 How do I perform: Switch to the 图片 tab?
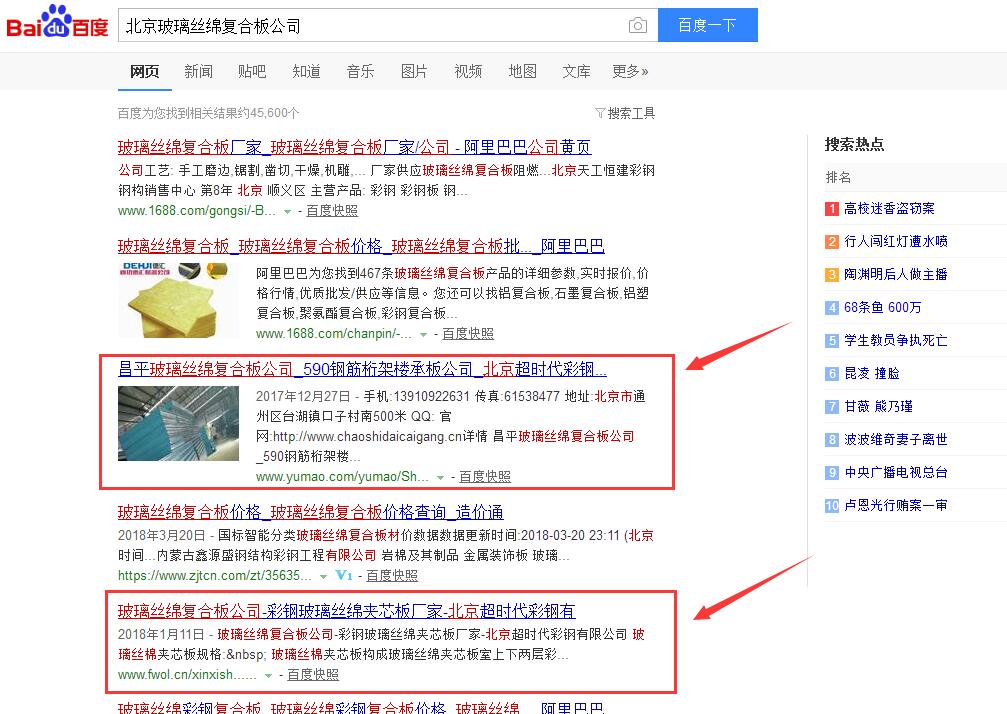click(x=414, y=71)
